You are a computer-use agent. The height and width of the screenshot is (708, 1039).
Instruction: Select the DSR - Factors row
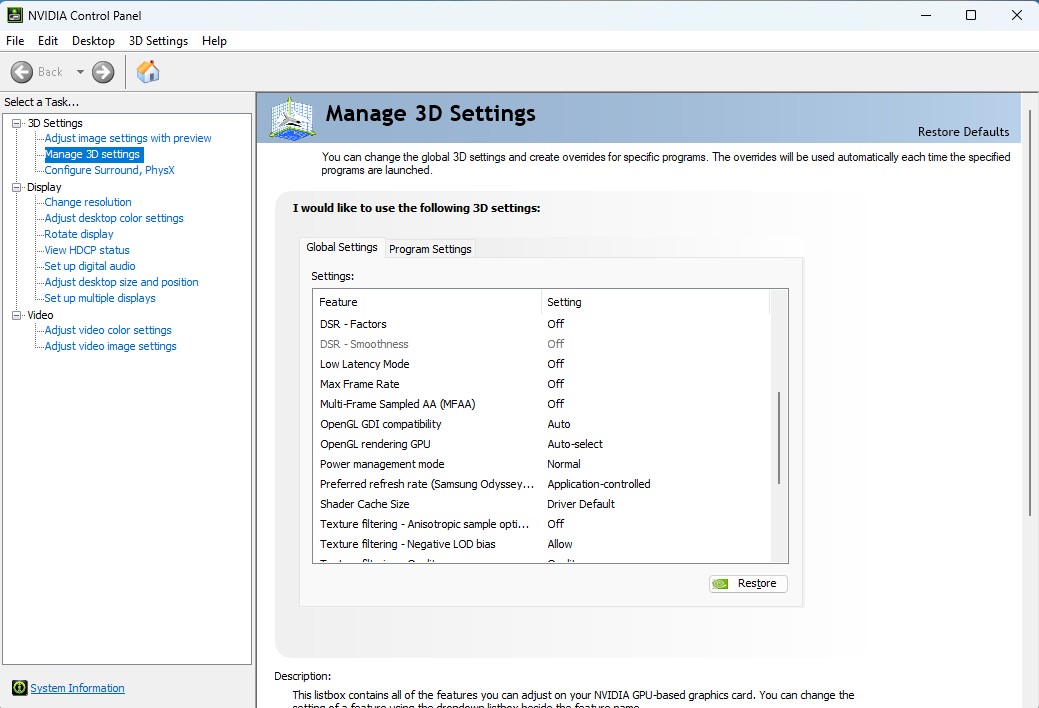pyautogui.click(x=541, y=324)
